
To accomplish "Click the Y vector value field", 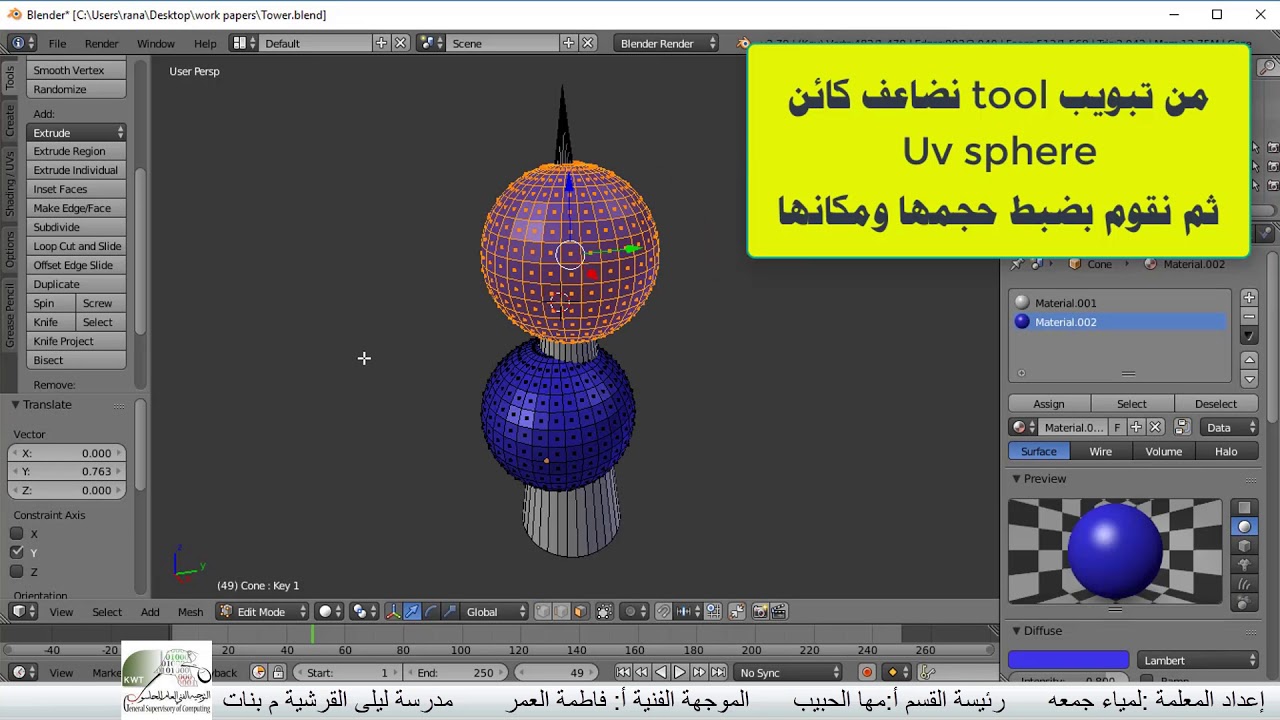I will 67,471.
